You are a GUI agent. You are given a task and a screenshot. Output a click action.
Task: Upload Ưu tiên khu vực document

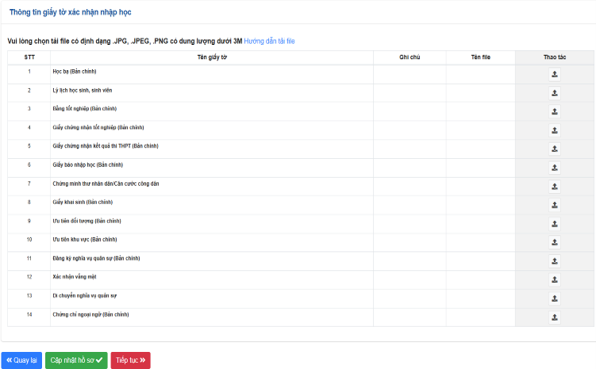[x=555, y=242]
